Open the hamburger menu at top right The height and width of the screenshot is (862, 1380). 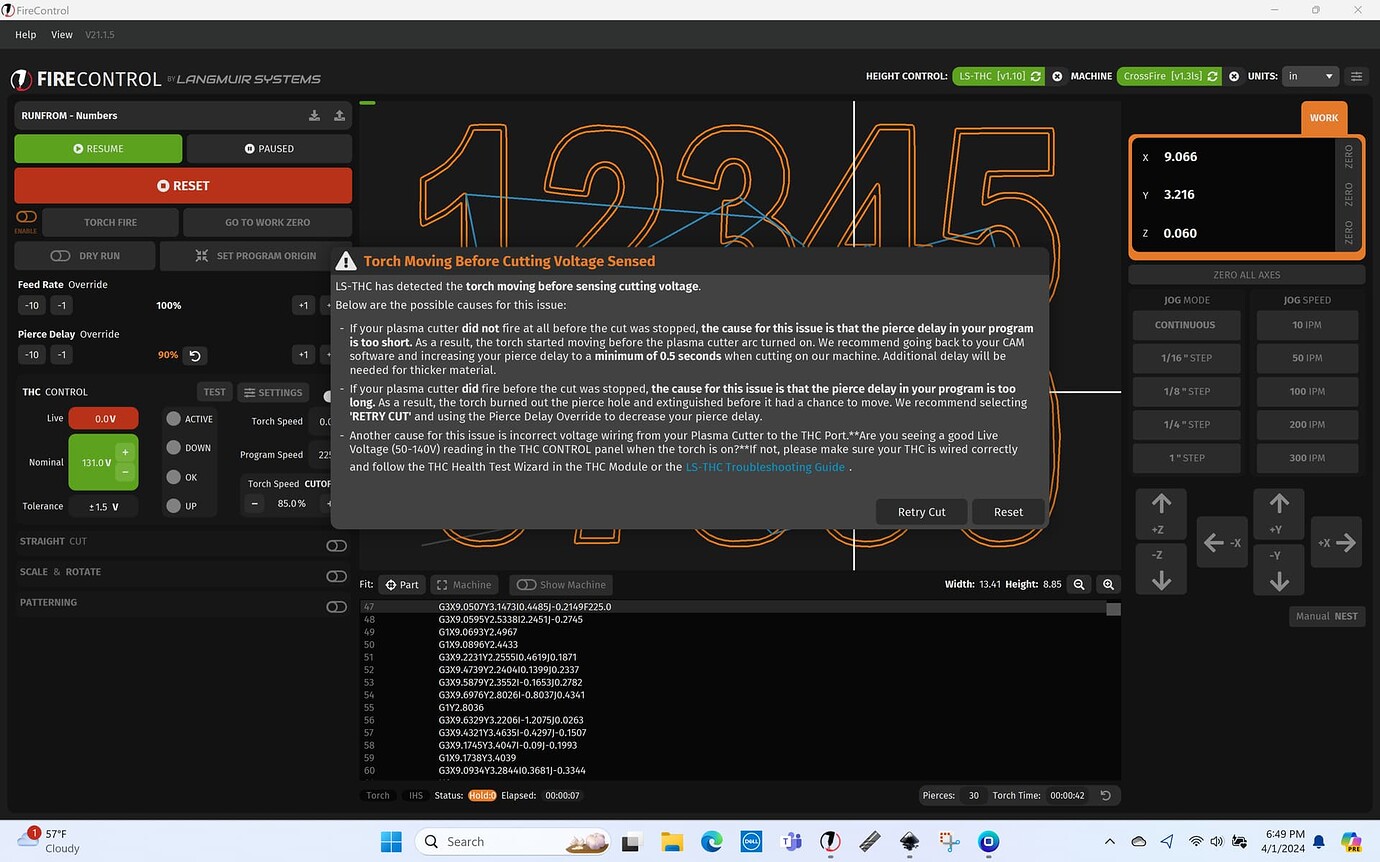click(x=1357, y=76)
